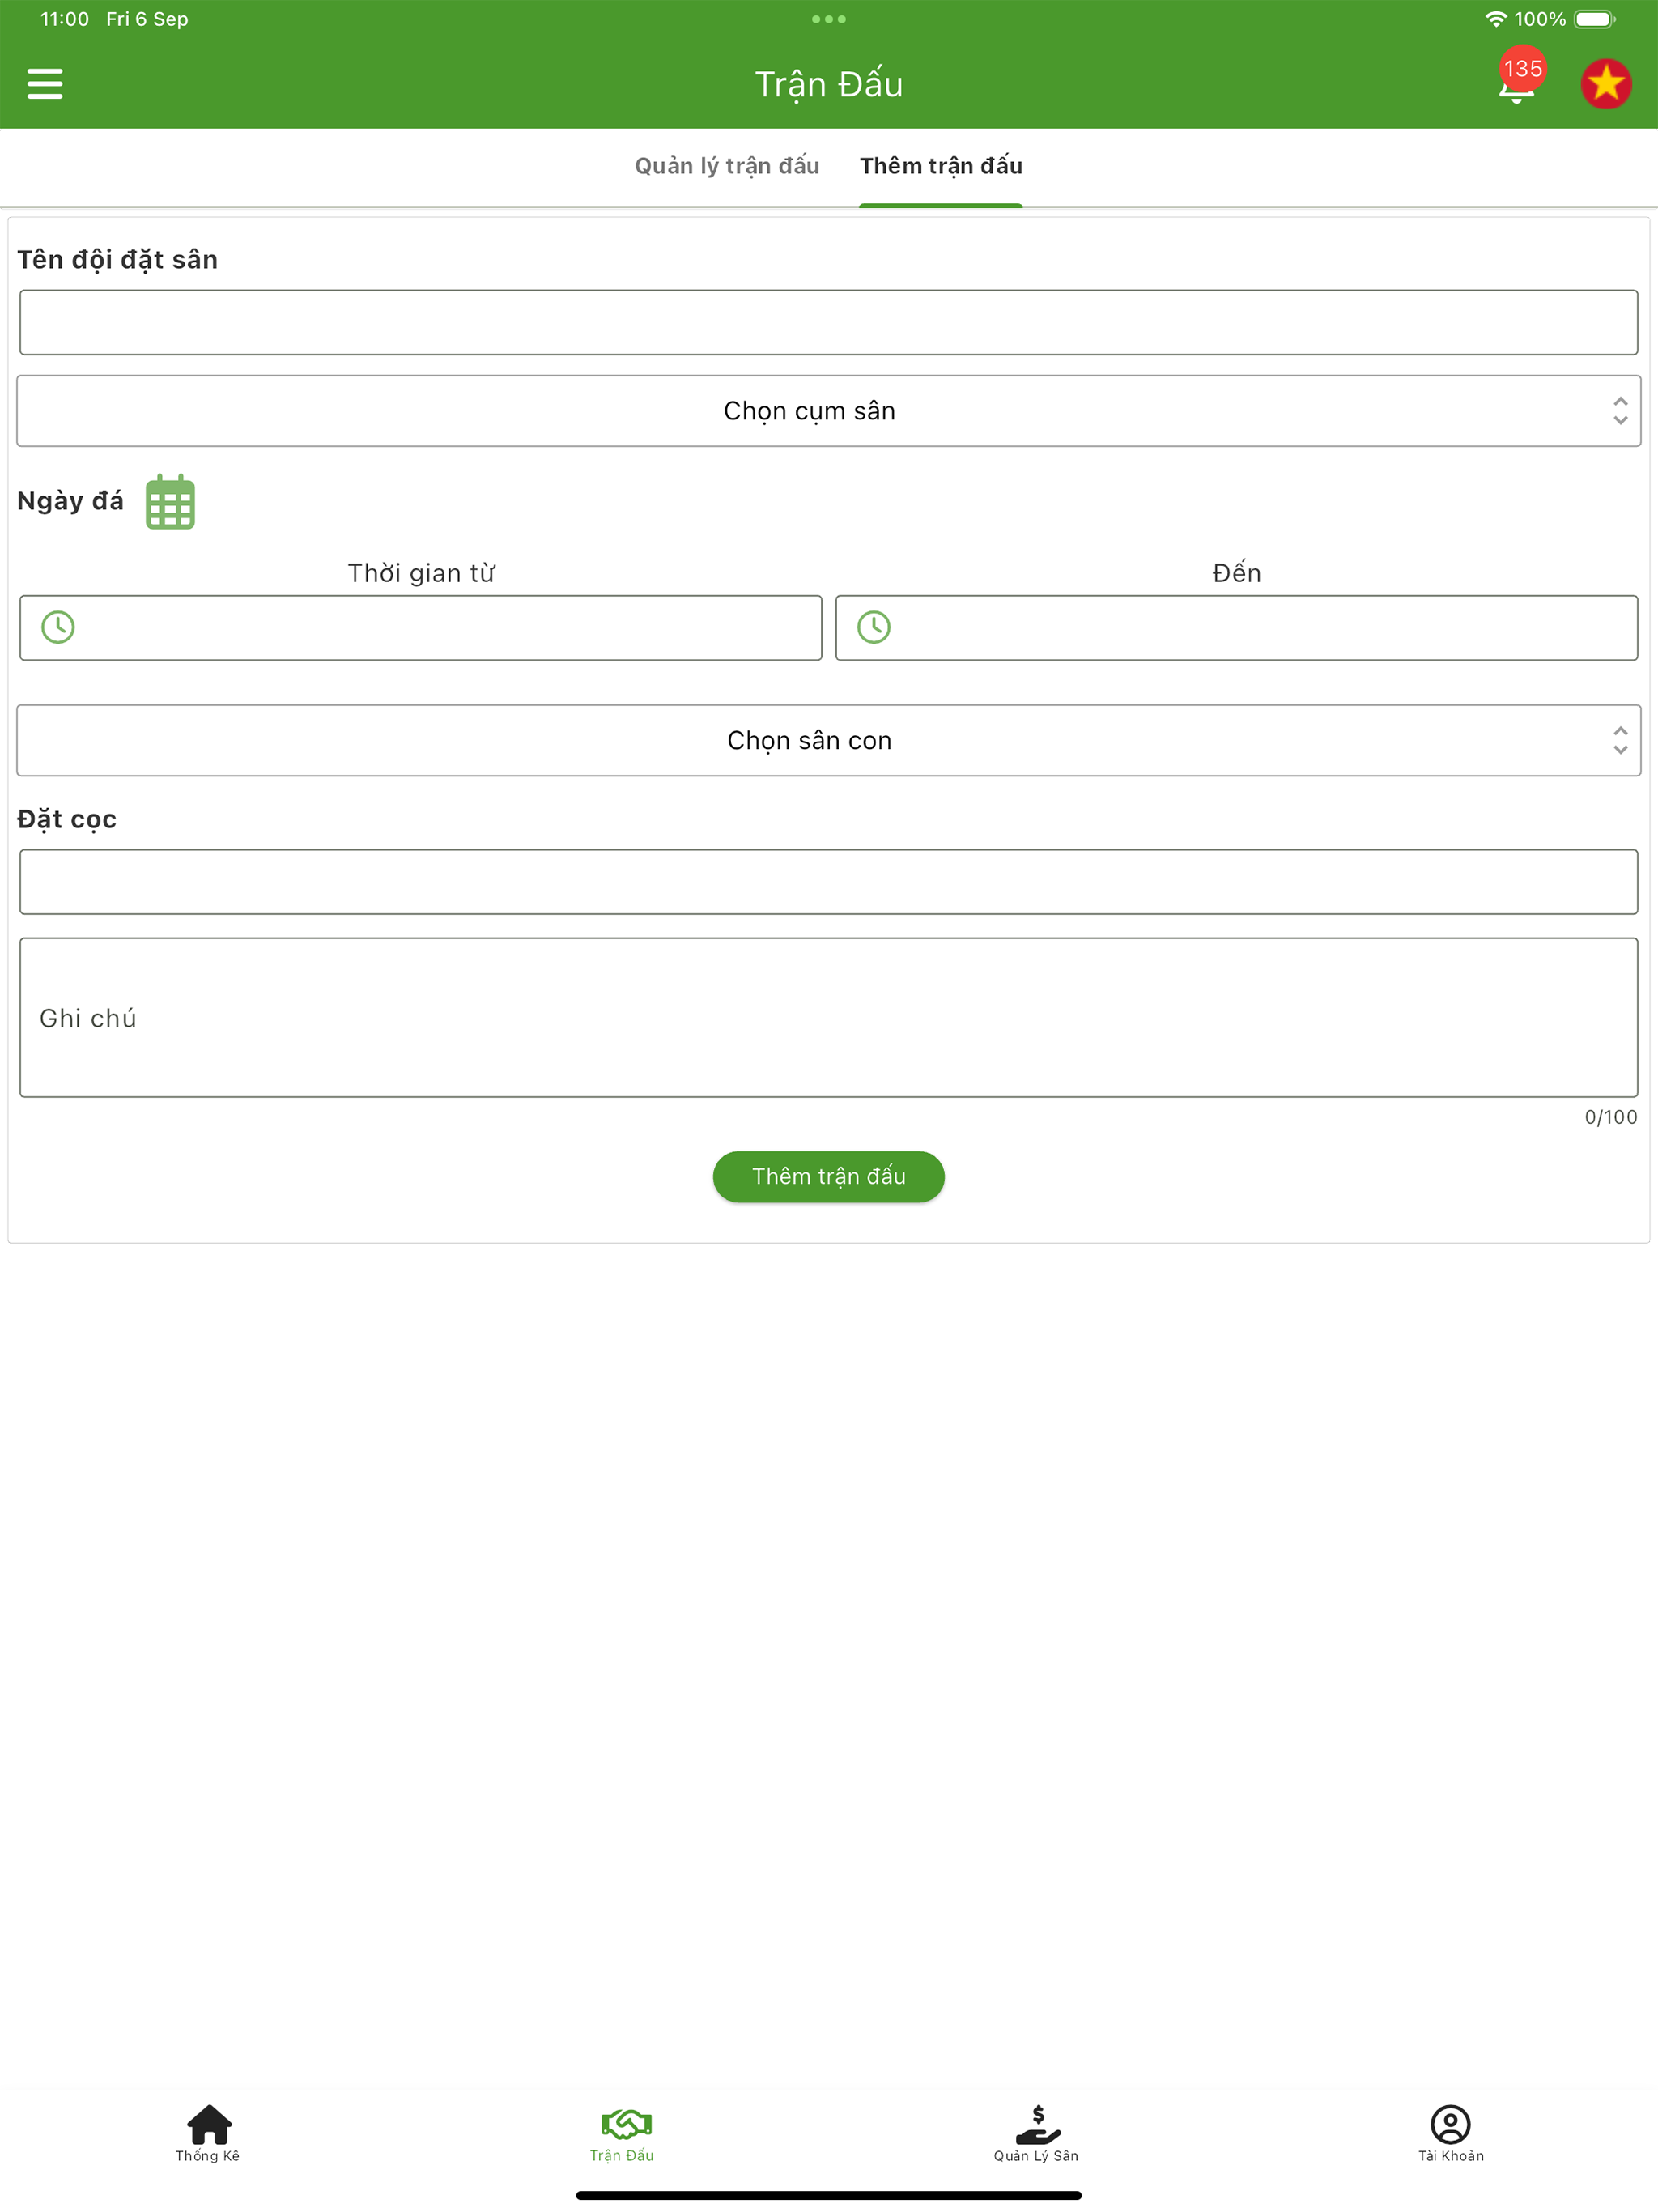This screenshot has width=1658, height=2212.
Task: Tap clock icon in Đến field
Action: [874, 628]
